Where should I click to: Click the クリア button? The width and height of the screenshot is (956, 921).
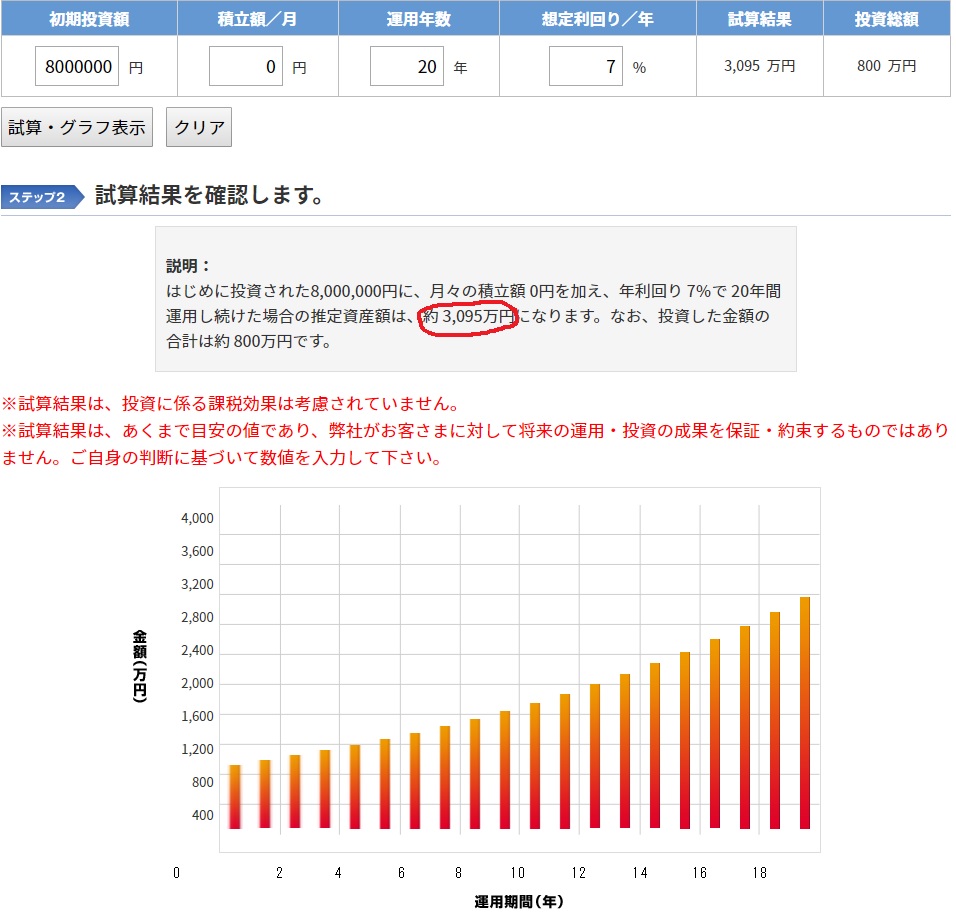199,127
